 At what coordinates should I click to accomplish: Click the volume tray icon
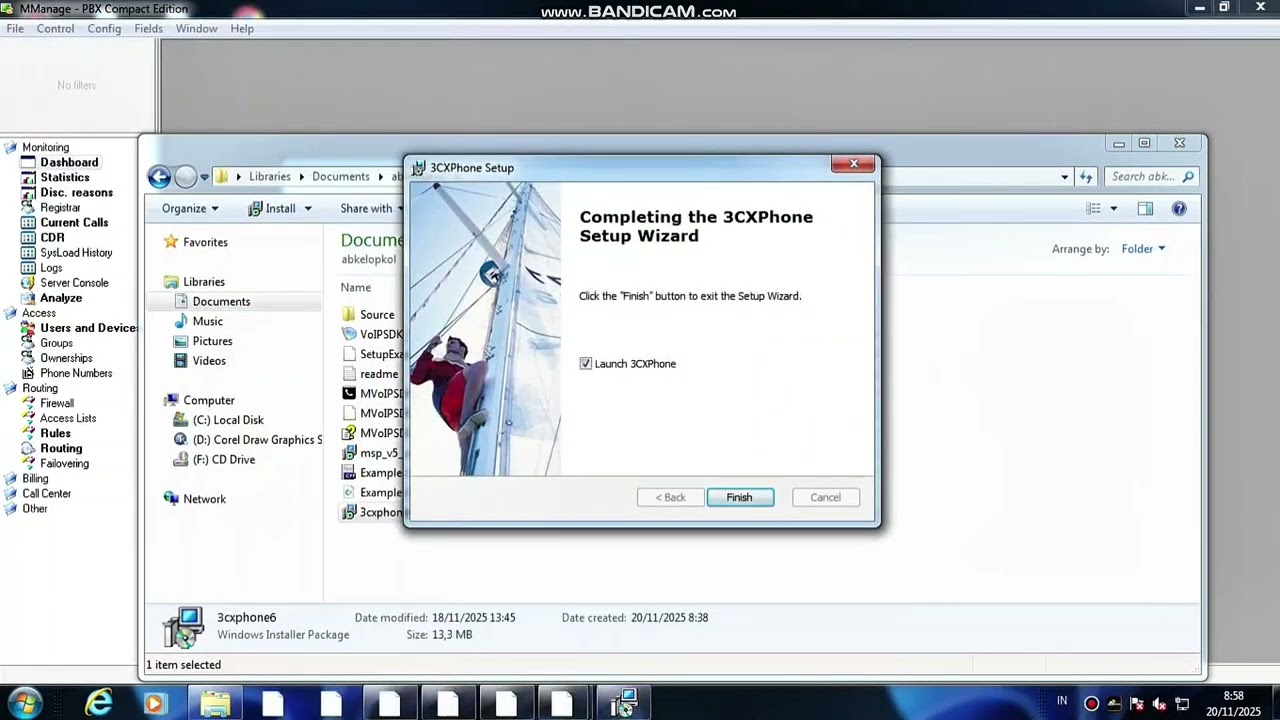1160,704
